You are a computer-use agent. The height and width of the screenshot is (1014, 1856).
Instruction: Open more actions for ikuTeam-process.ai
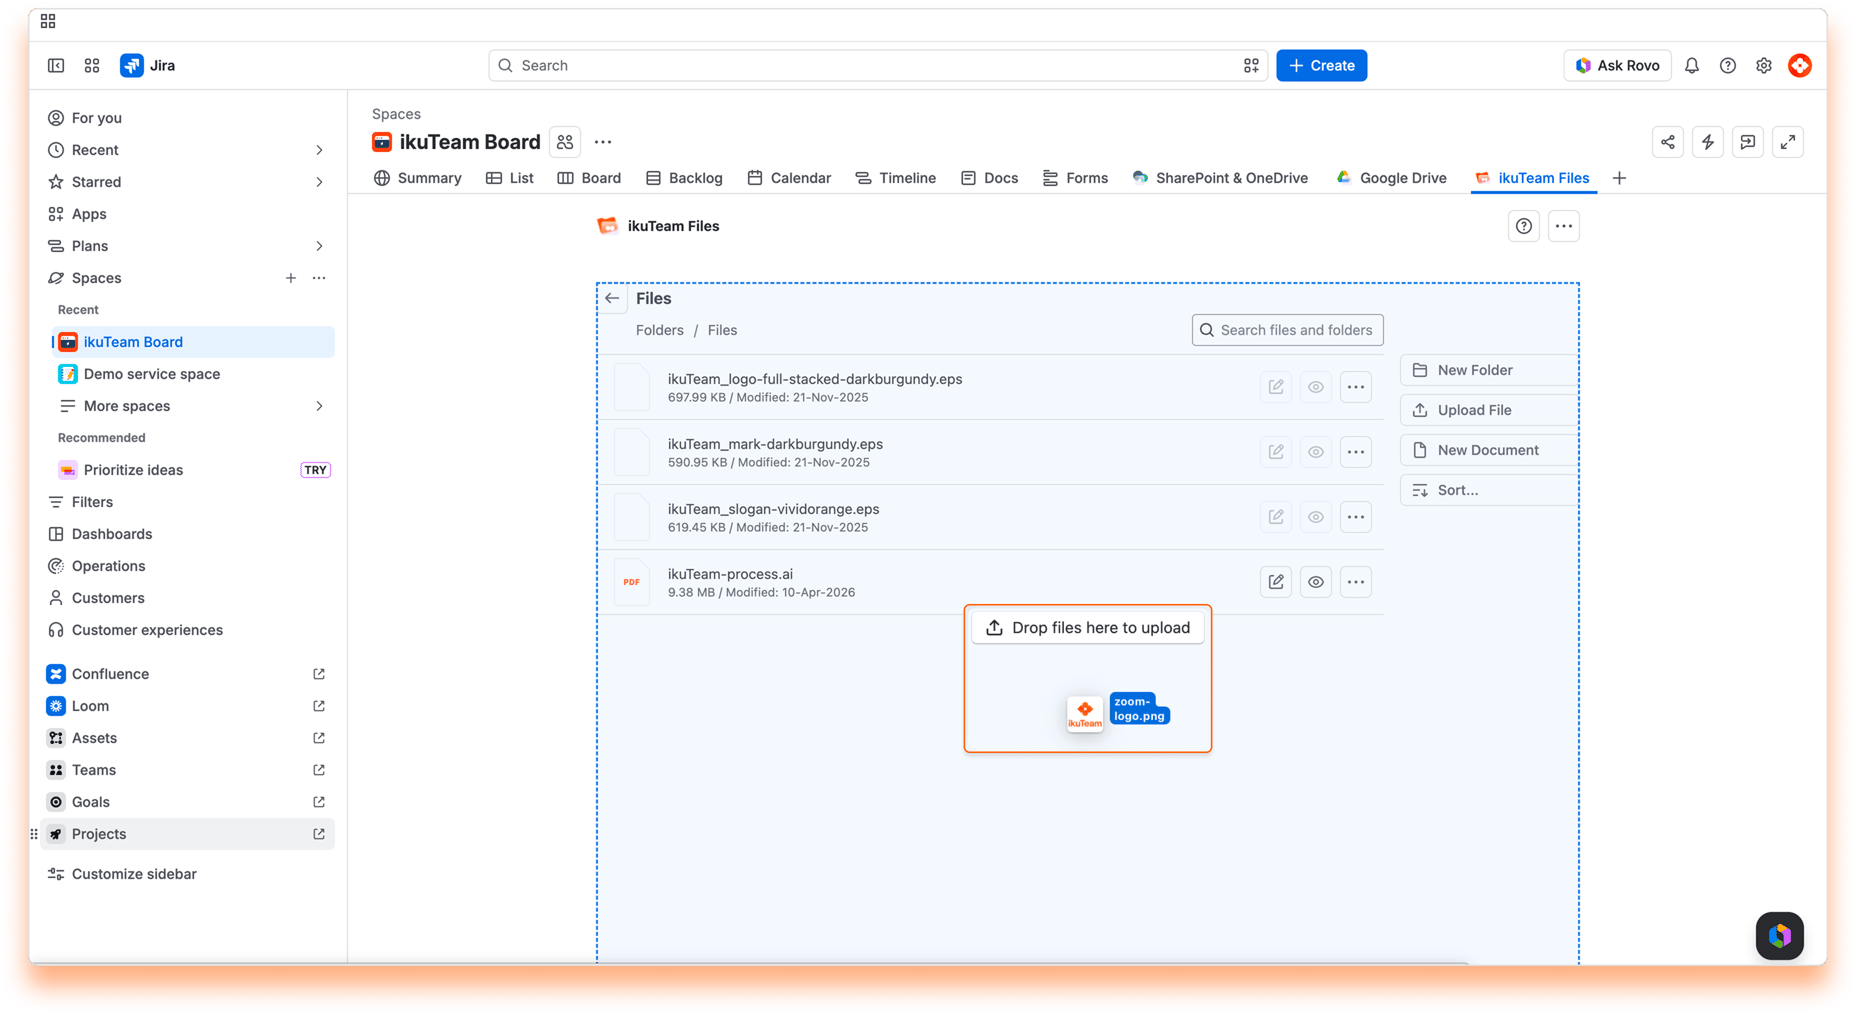(x=1356, y=582)
